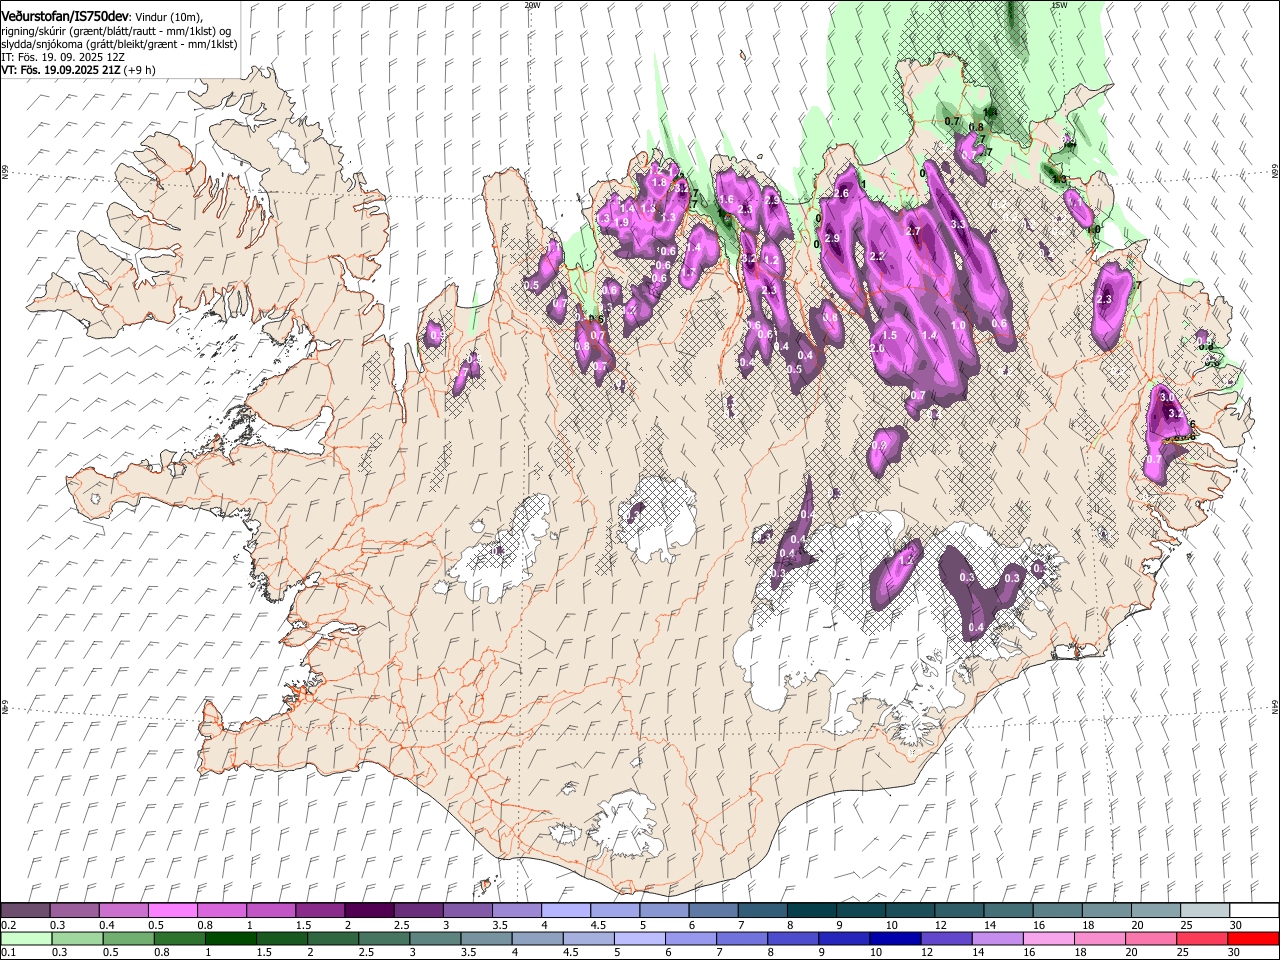This screenshot has height=960, width=1280.
Task: Click the 9–10 deep blue swatch in lower scale
Action: [x=844, y=938]
